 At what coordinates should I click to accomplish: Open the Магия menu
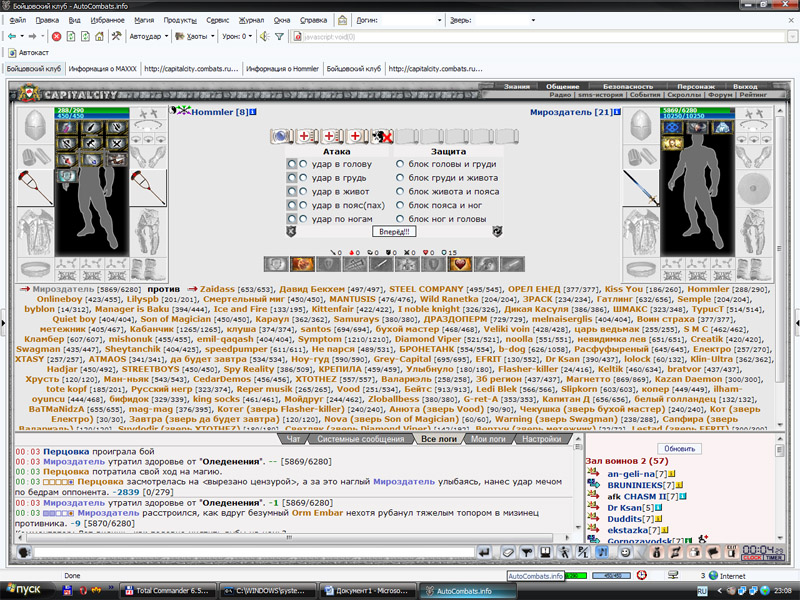coord(144,20)
